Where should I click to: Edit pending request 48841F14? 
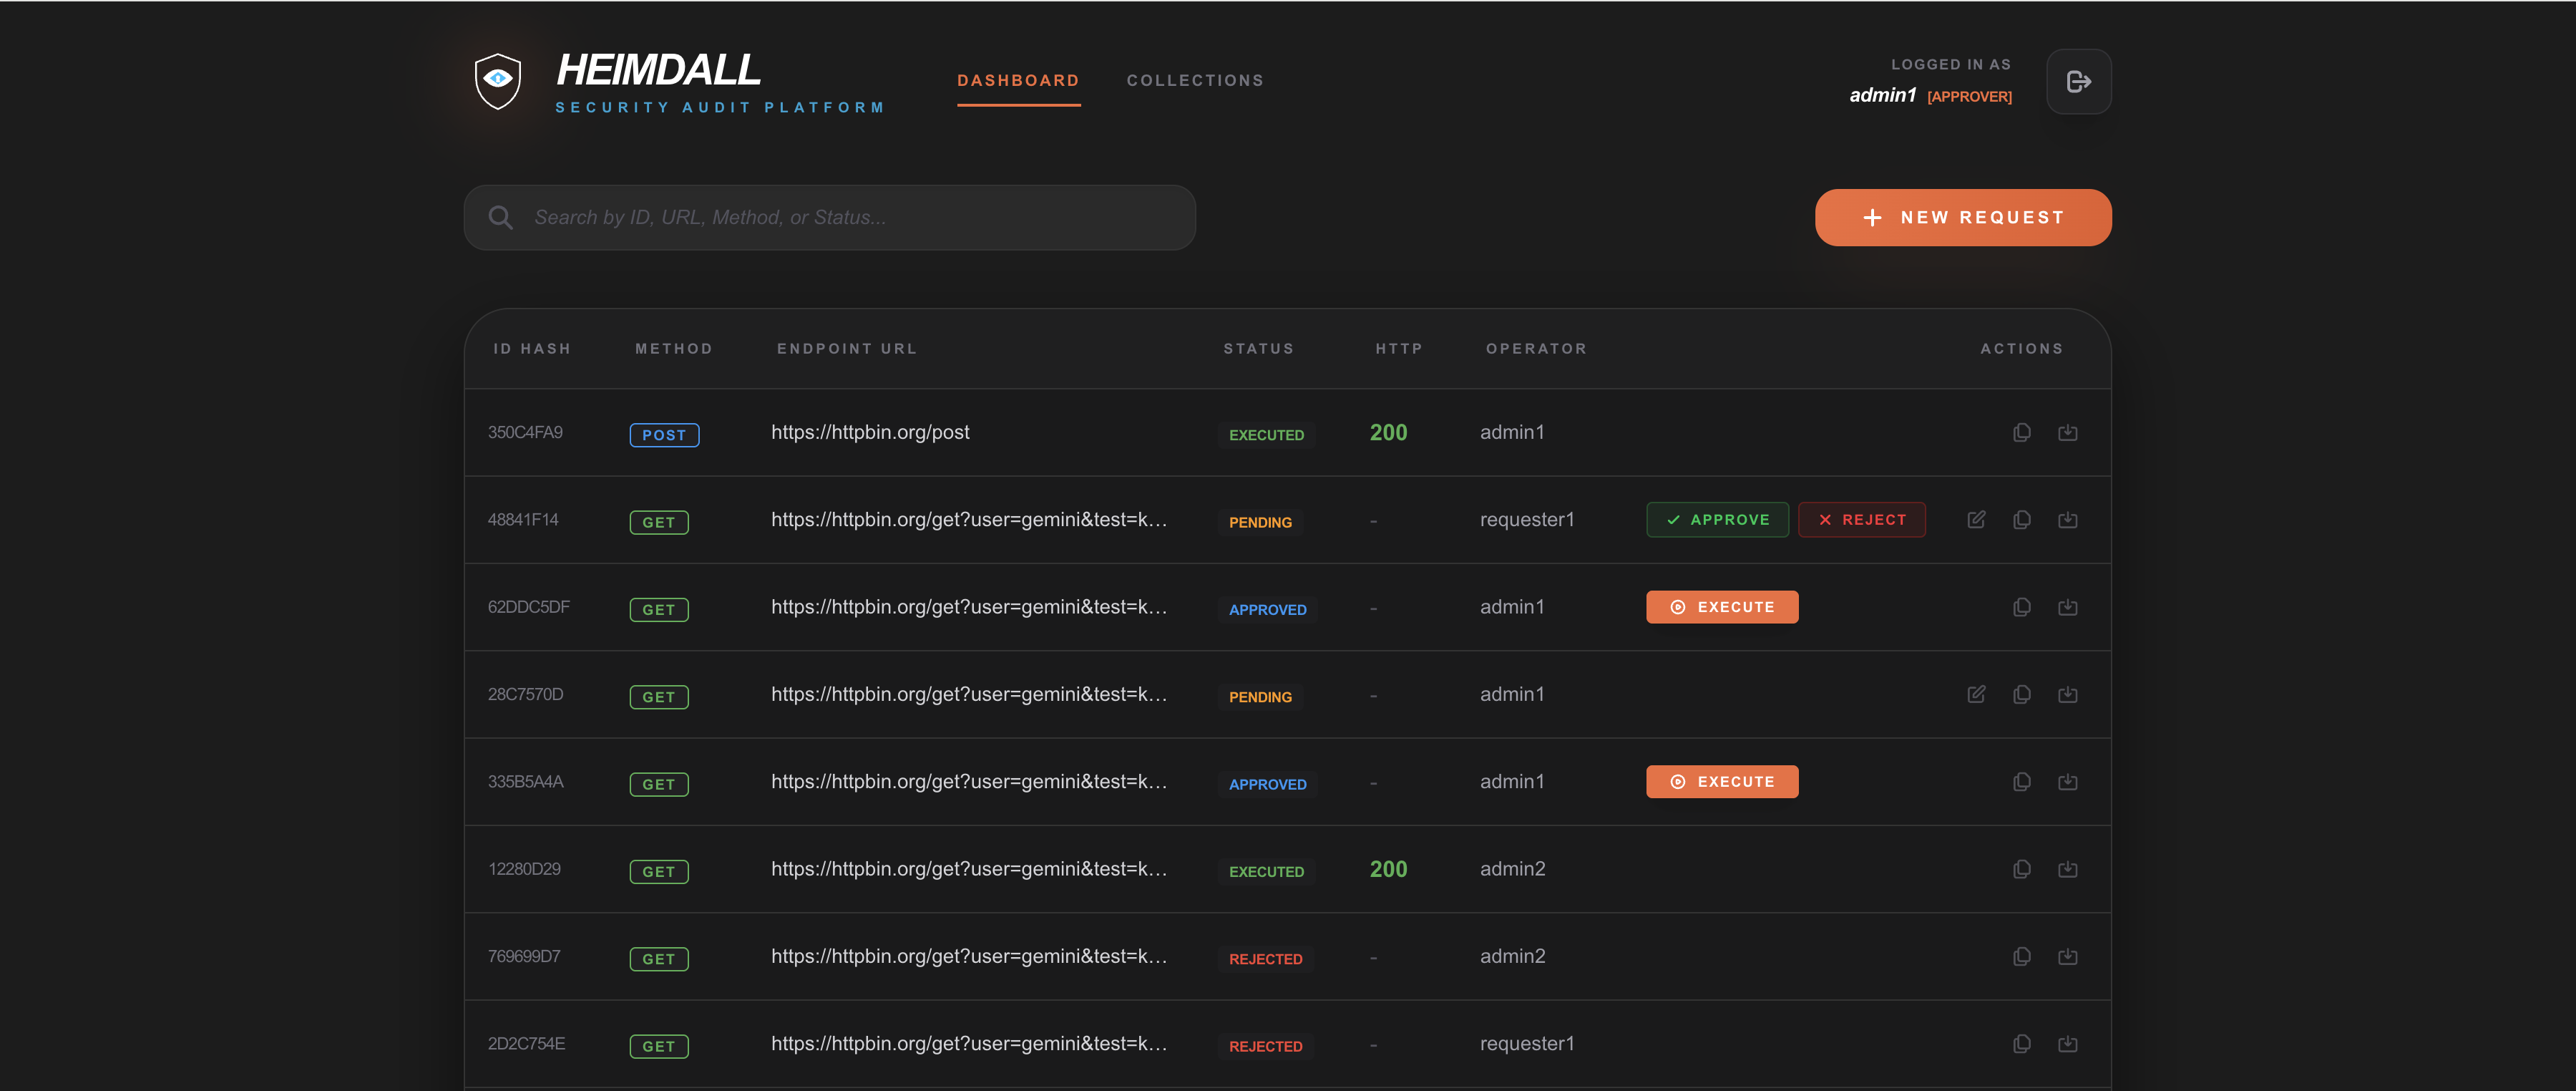1976,520
